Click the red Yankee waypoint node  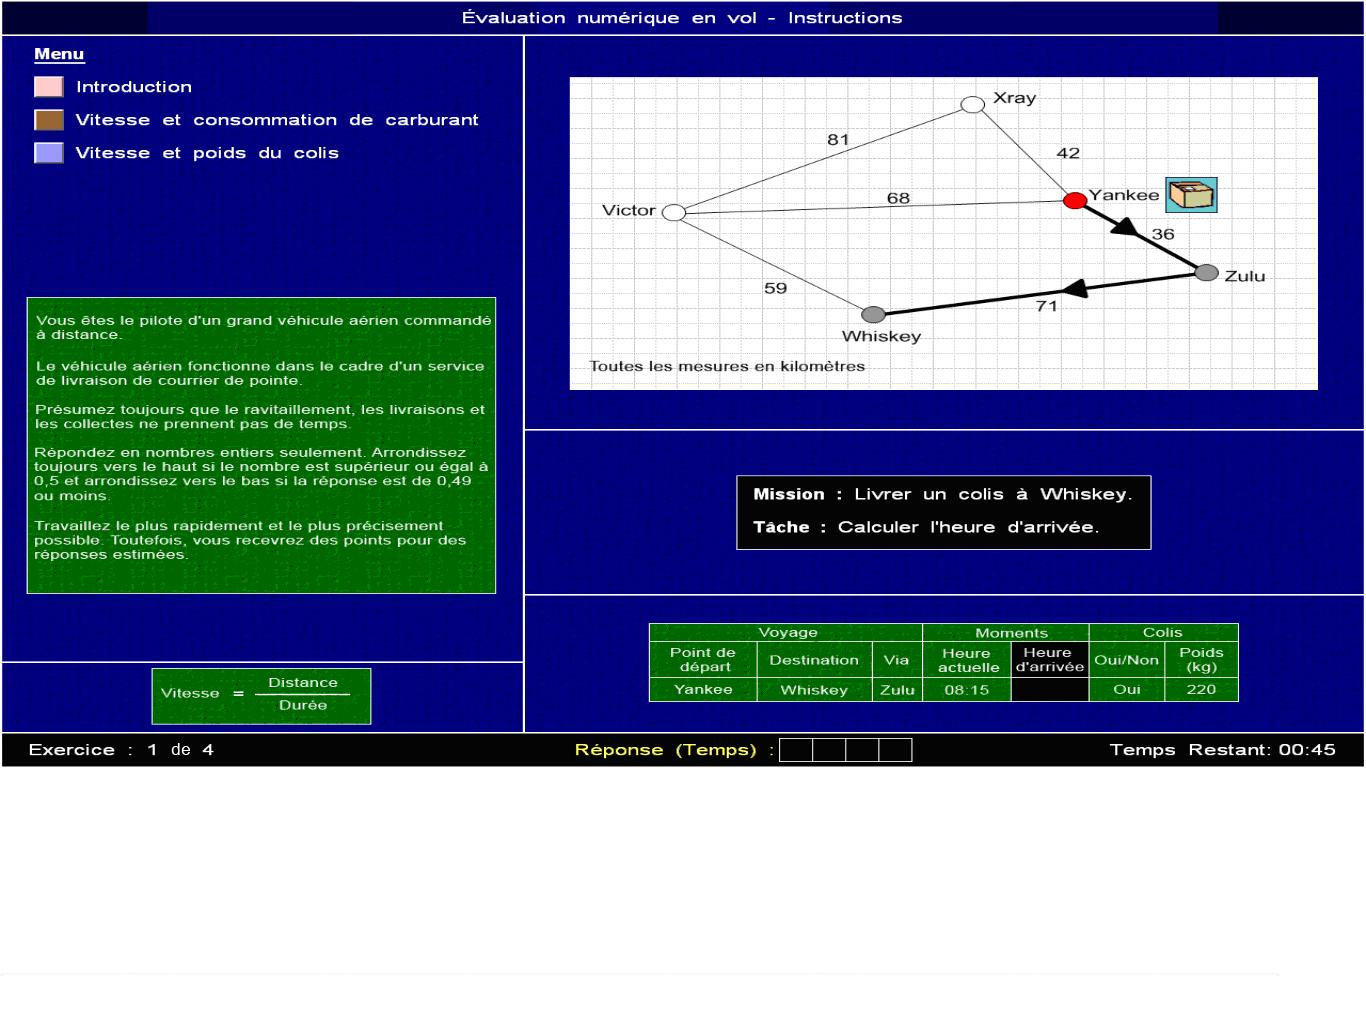point(1075,201)
